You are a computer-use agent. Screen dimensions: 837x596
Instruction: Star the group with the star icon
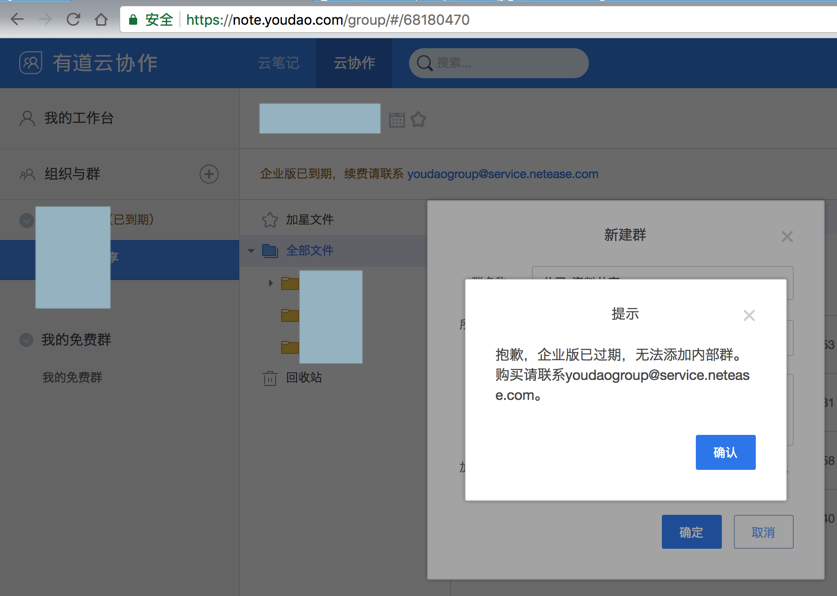(418, 120)
